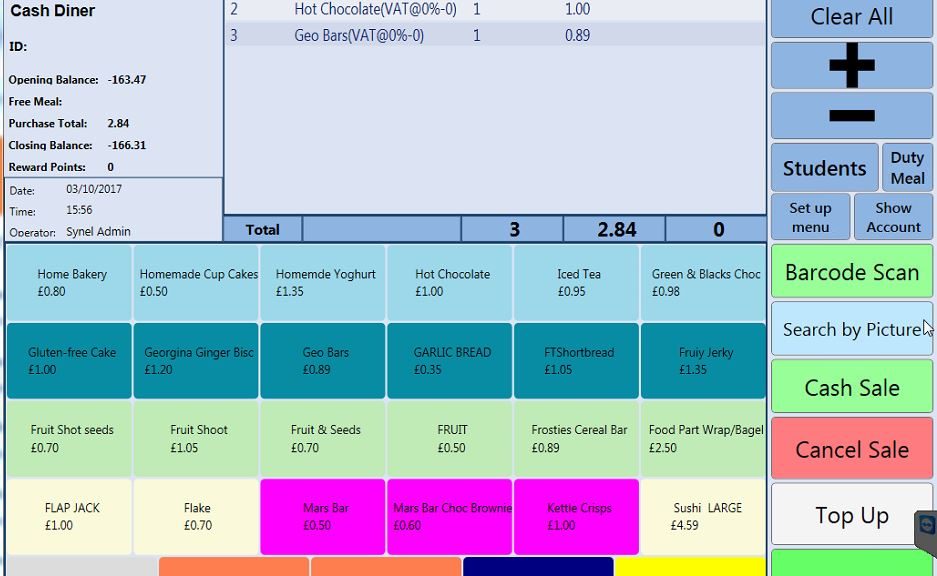Open Search by Picture
Viewport: 937px width, 576px height.
click(851, 329)
